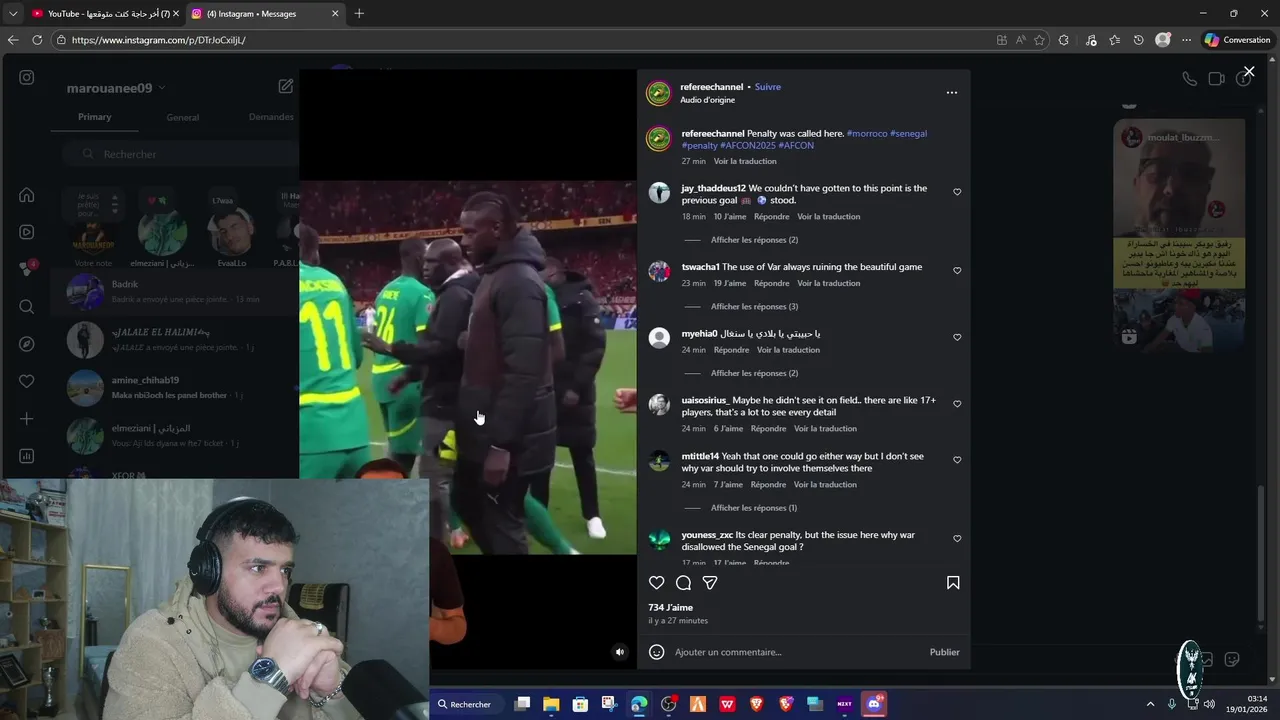This screenshot has height=720, width=1280.
Task: Expand replies (2) under myehia0's comment
Action: pyautogui.click(x=754, y=373)
